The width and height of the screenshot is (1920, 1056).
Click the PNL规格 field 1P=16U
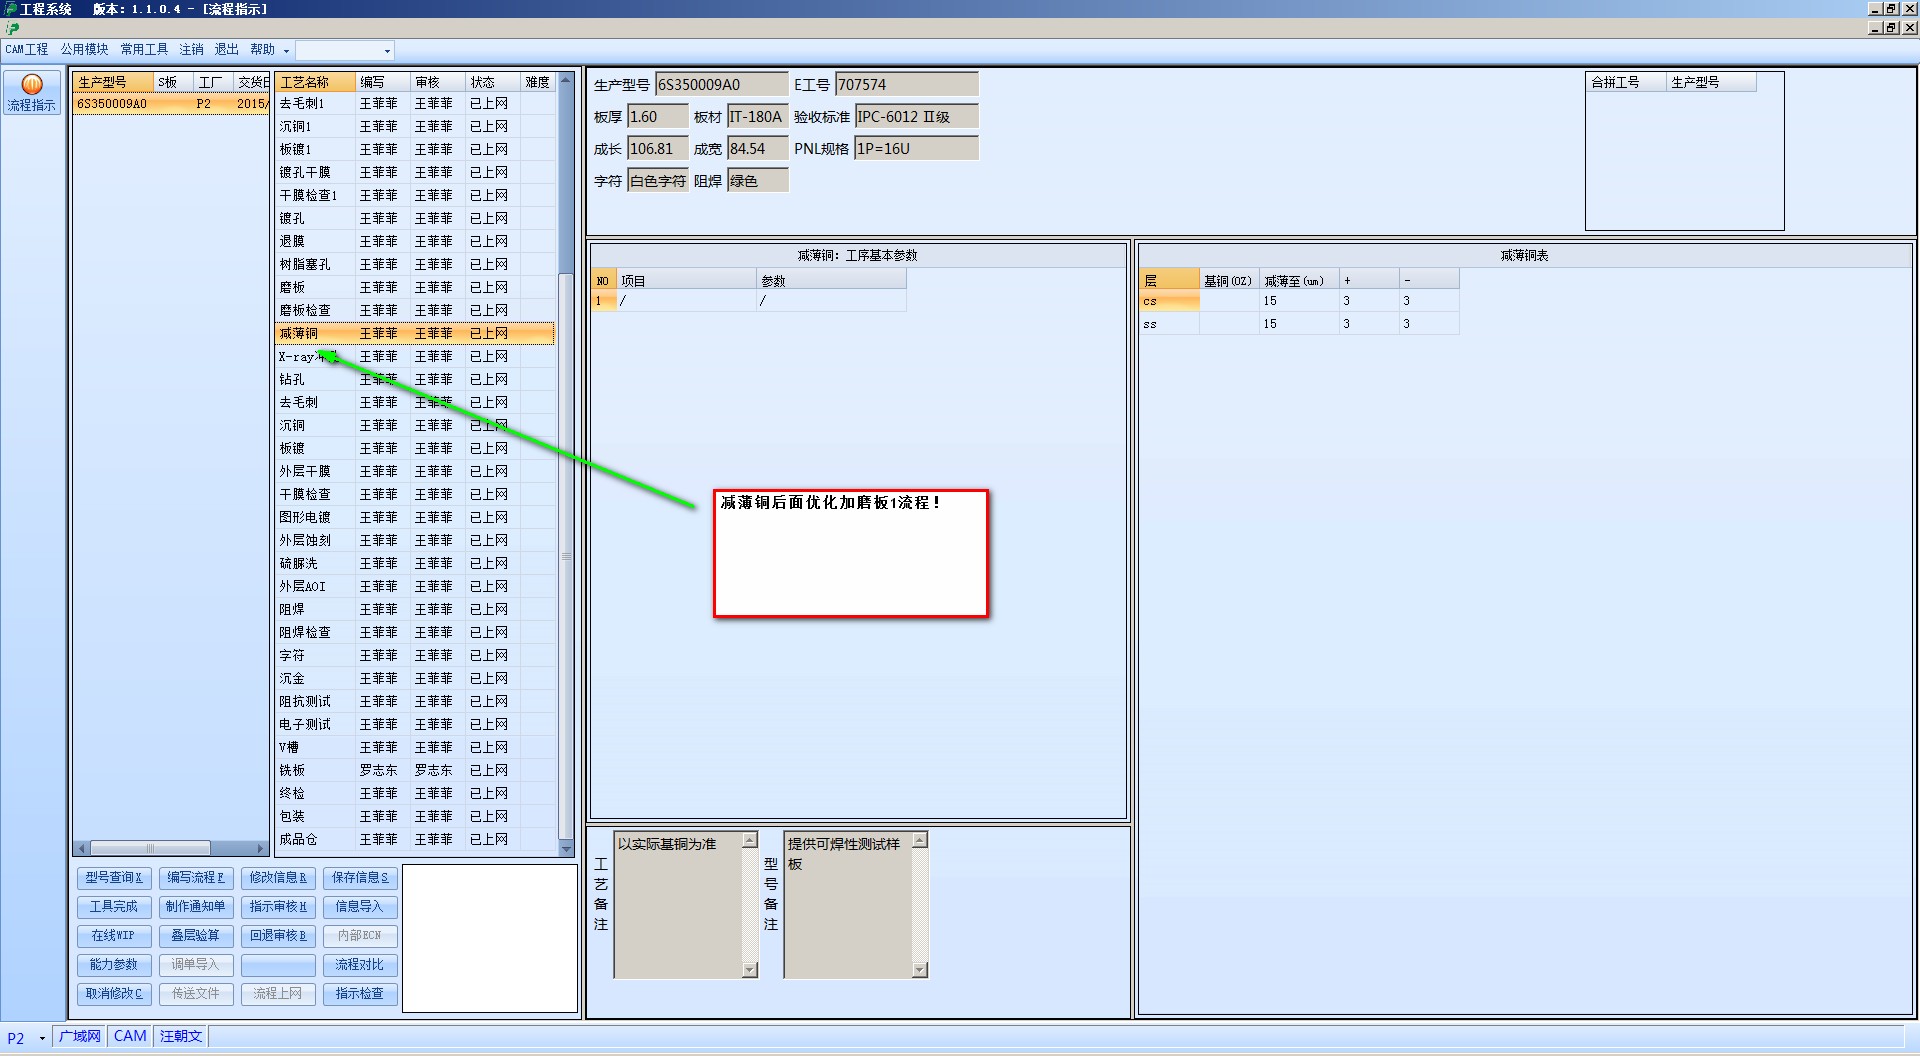coord(916,149)
